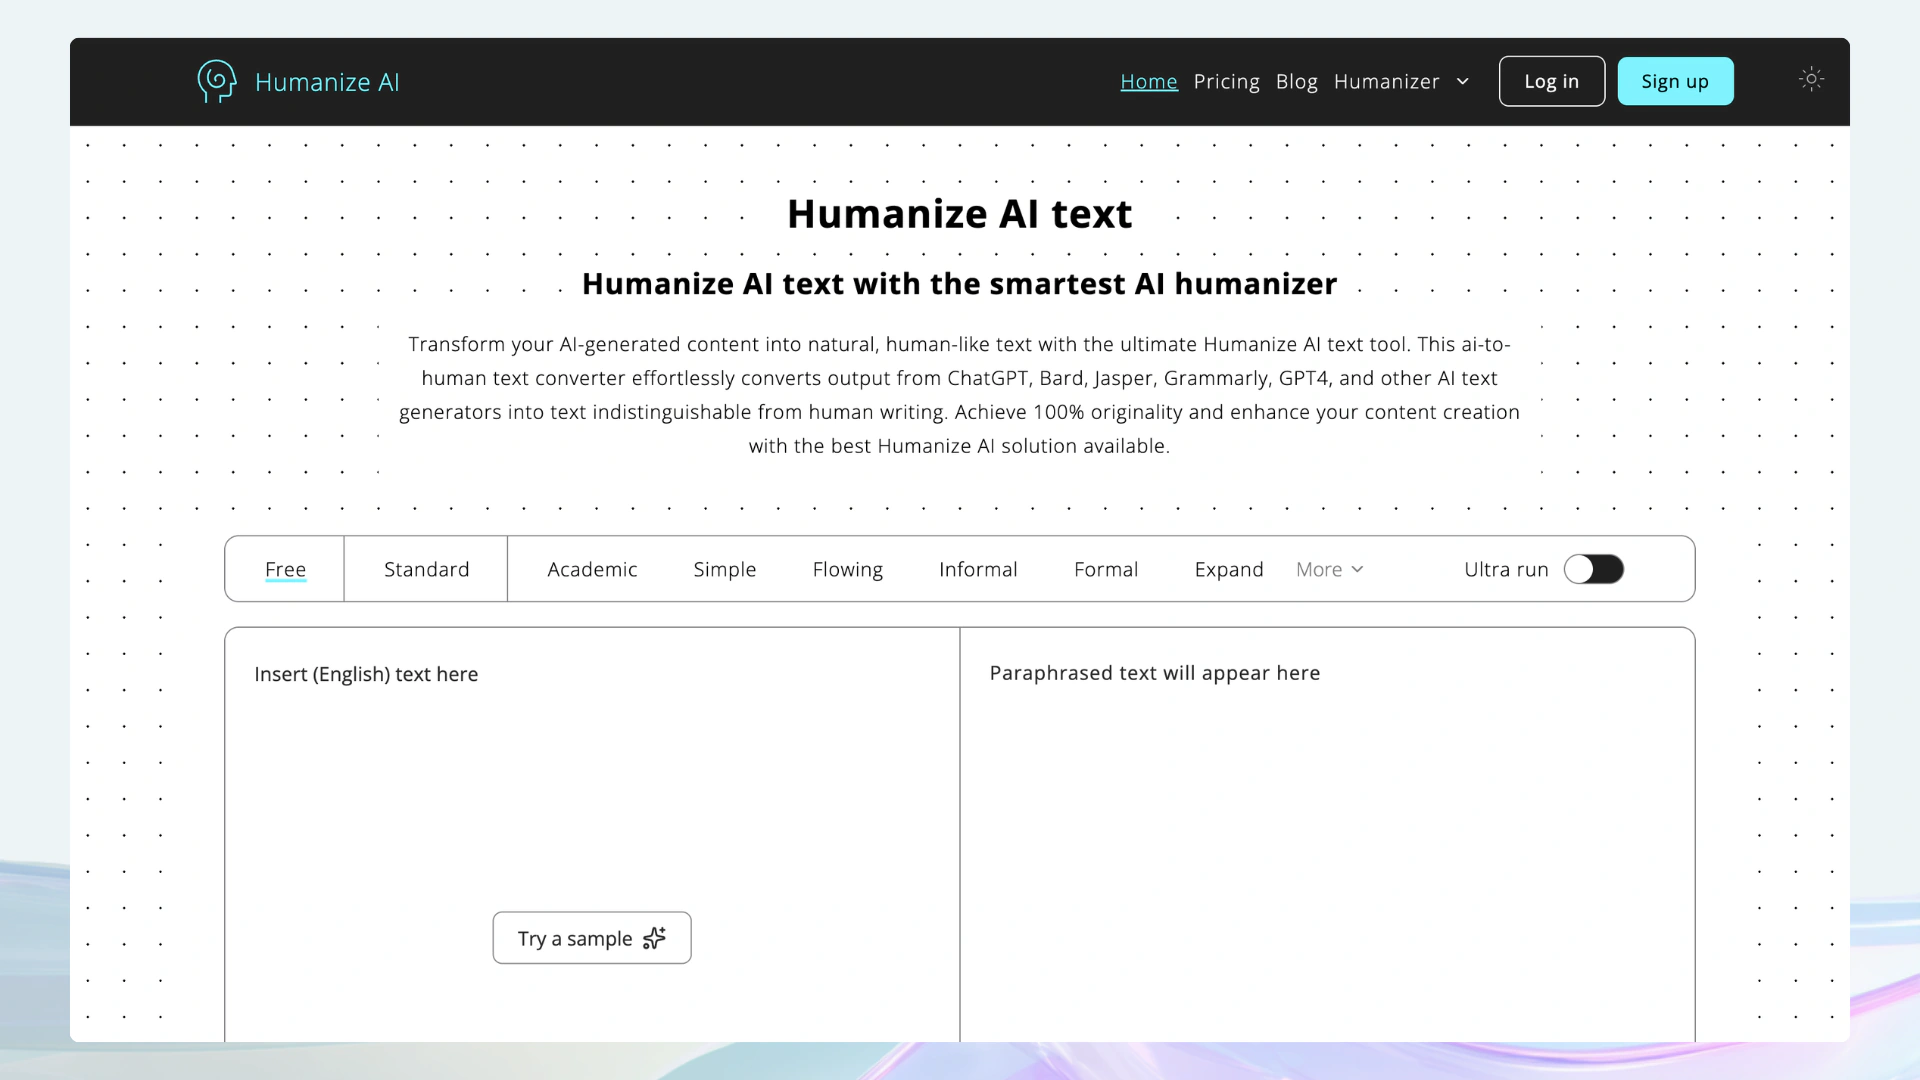Select the Free mode tab
The height and width of the screenshot is (1080, 1920).
[x=285, y=569]
